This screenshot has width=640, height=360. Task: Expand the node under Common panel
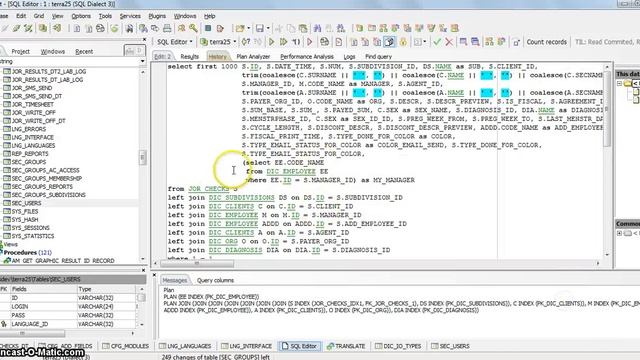click(x=619, y=233)
